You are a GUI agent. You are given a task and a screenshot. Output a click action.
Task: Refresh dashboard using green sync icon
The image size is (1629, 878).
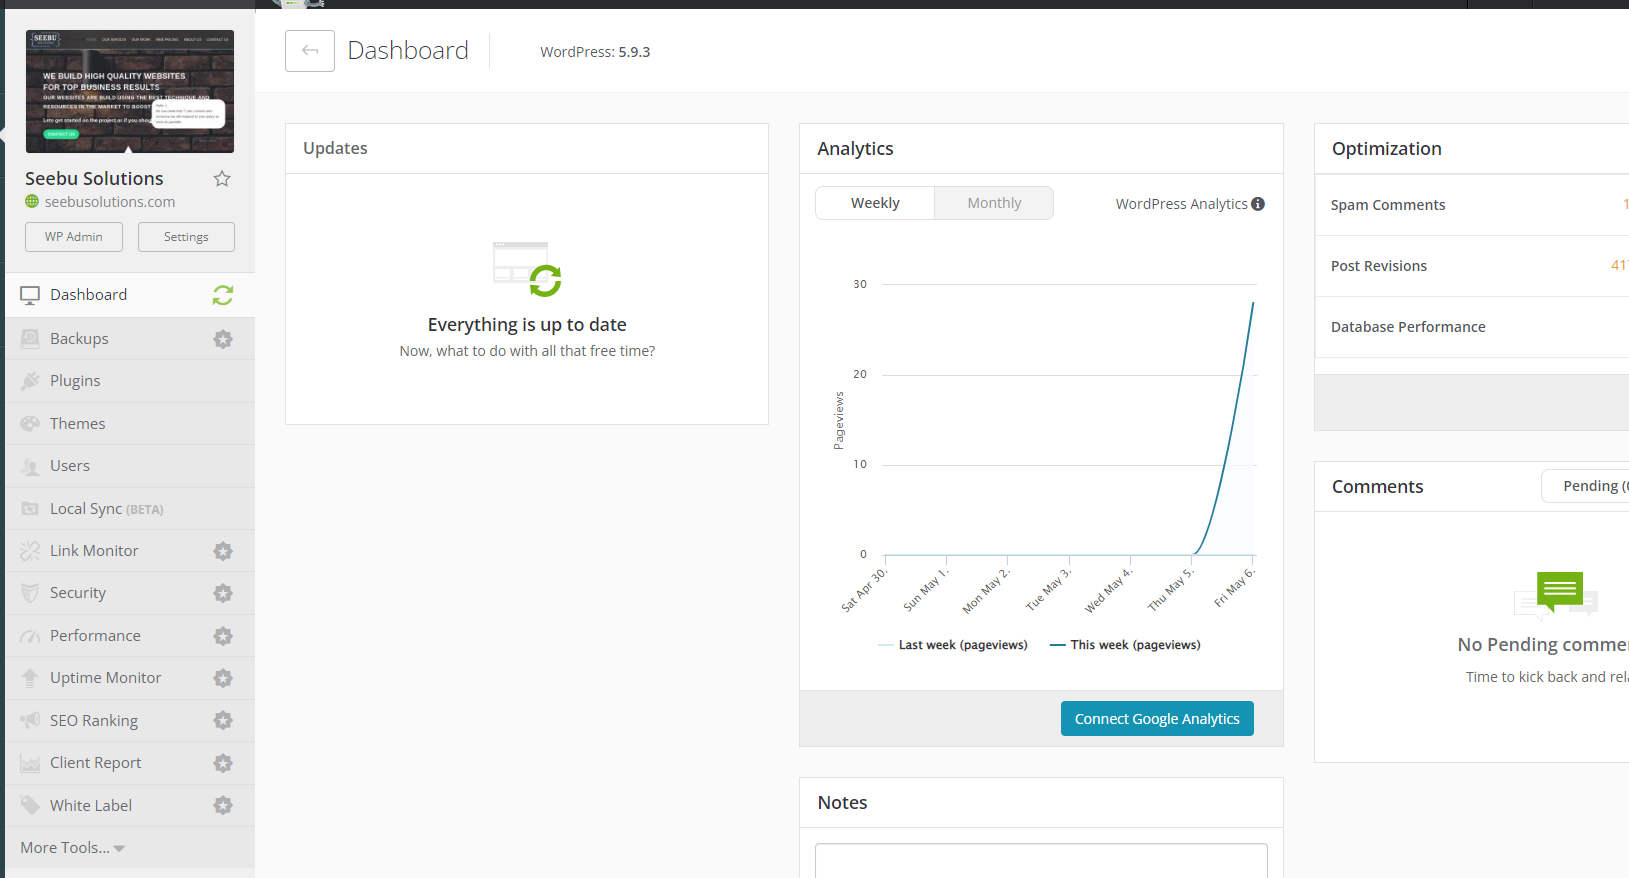coord(223,295)
